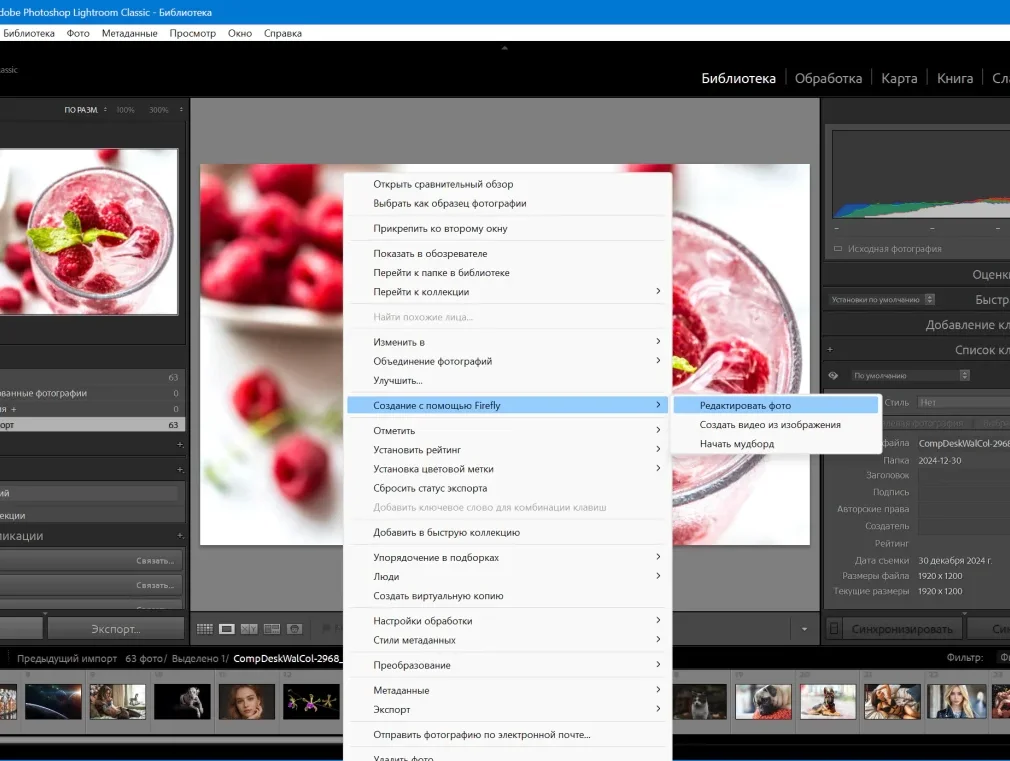Click the sync toggle icon beside Синхронизировать

[834, 629]
